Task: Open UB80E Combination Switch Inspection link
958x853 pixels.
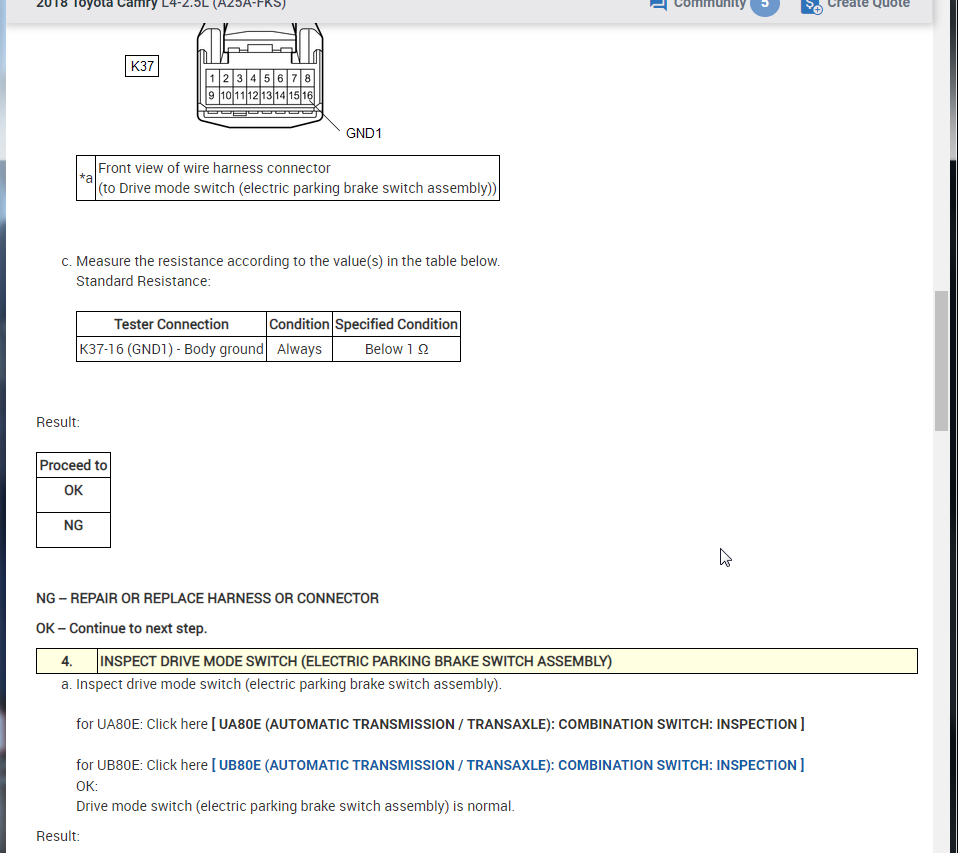Action: [x=508, y=765]
